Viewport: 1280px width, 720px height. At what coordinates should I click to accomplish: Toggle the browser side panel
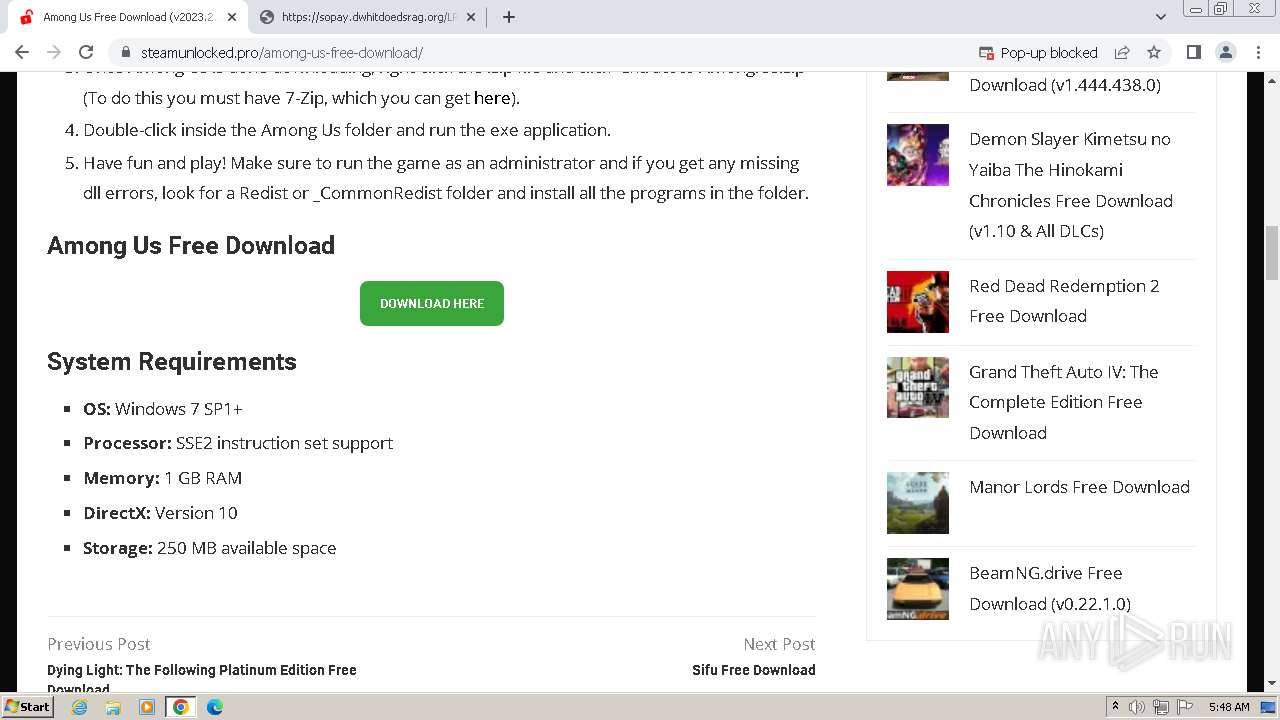click(1193, 52)
